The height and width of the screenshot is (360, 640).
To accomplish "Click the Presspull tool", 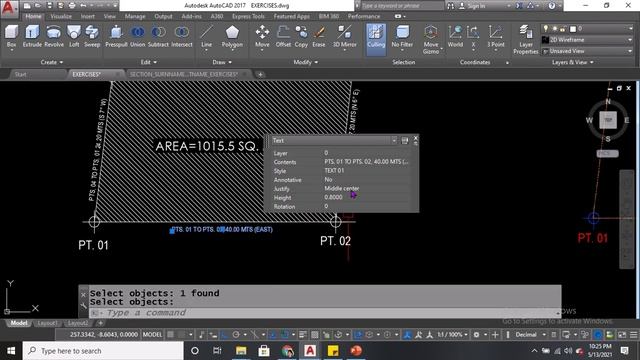I will pyautogui.click(x=116, y=36).
